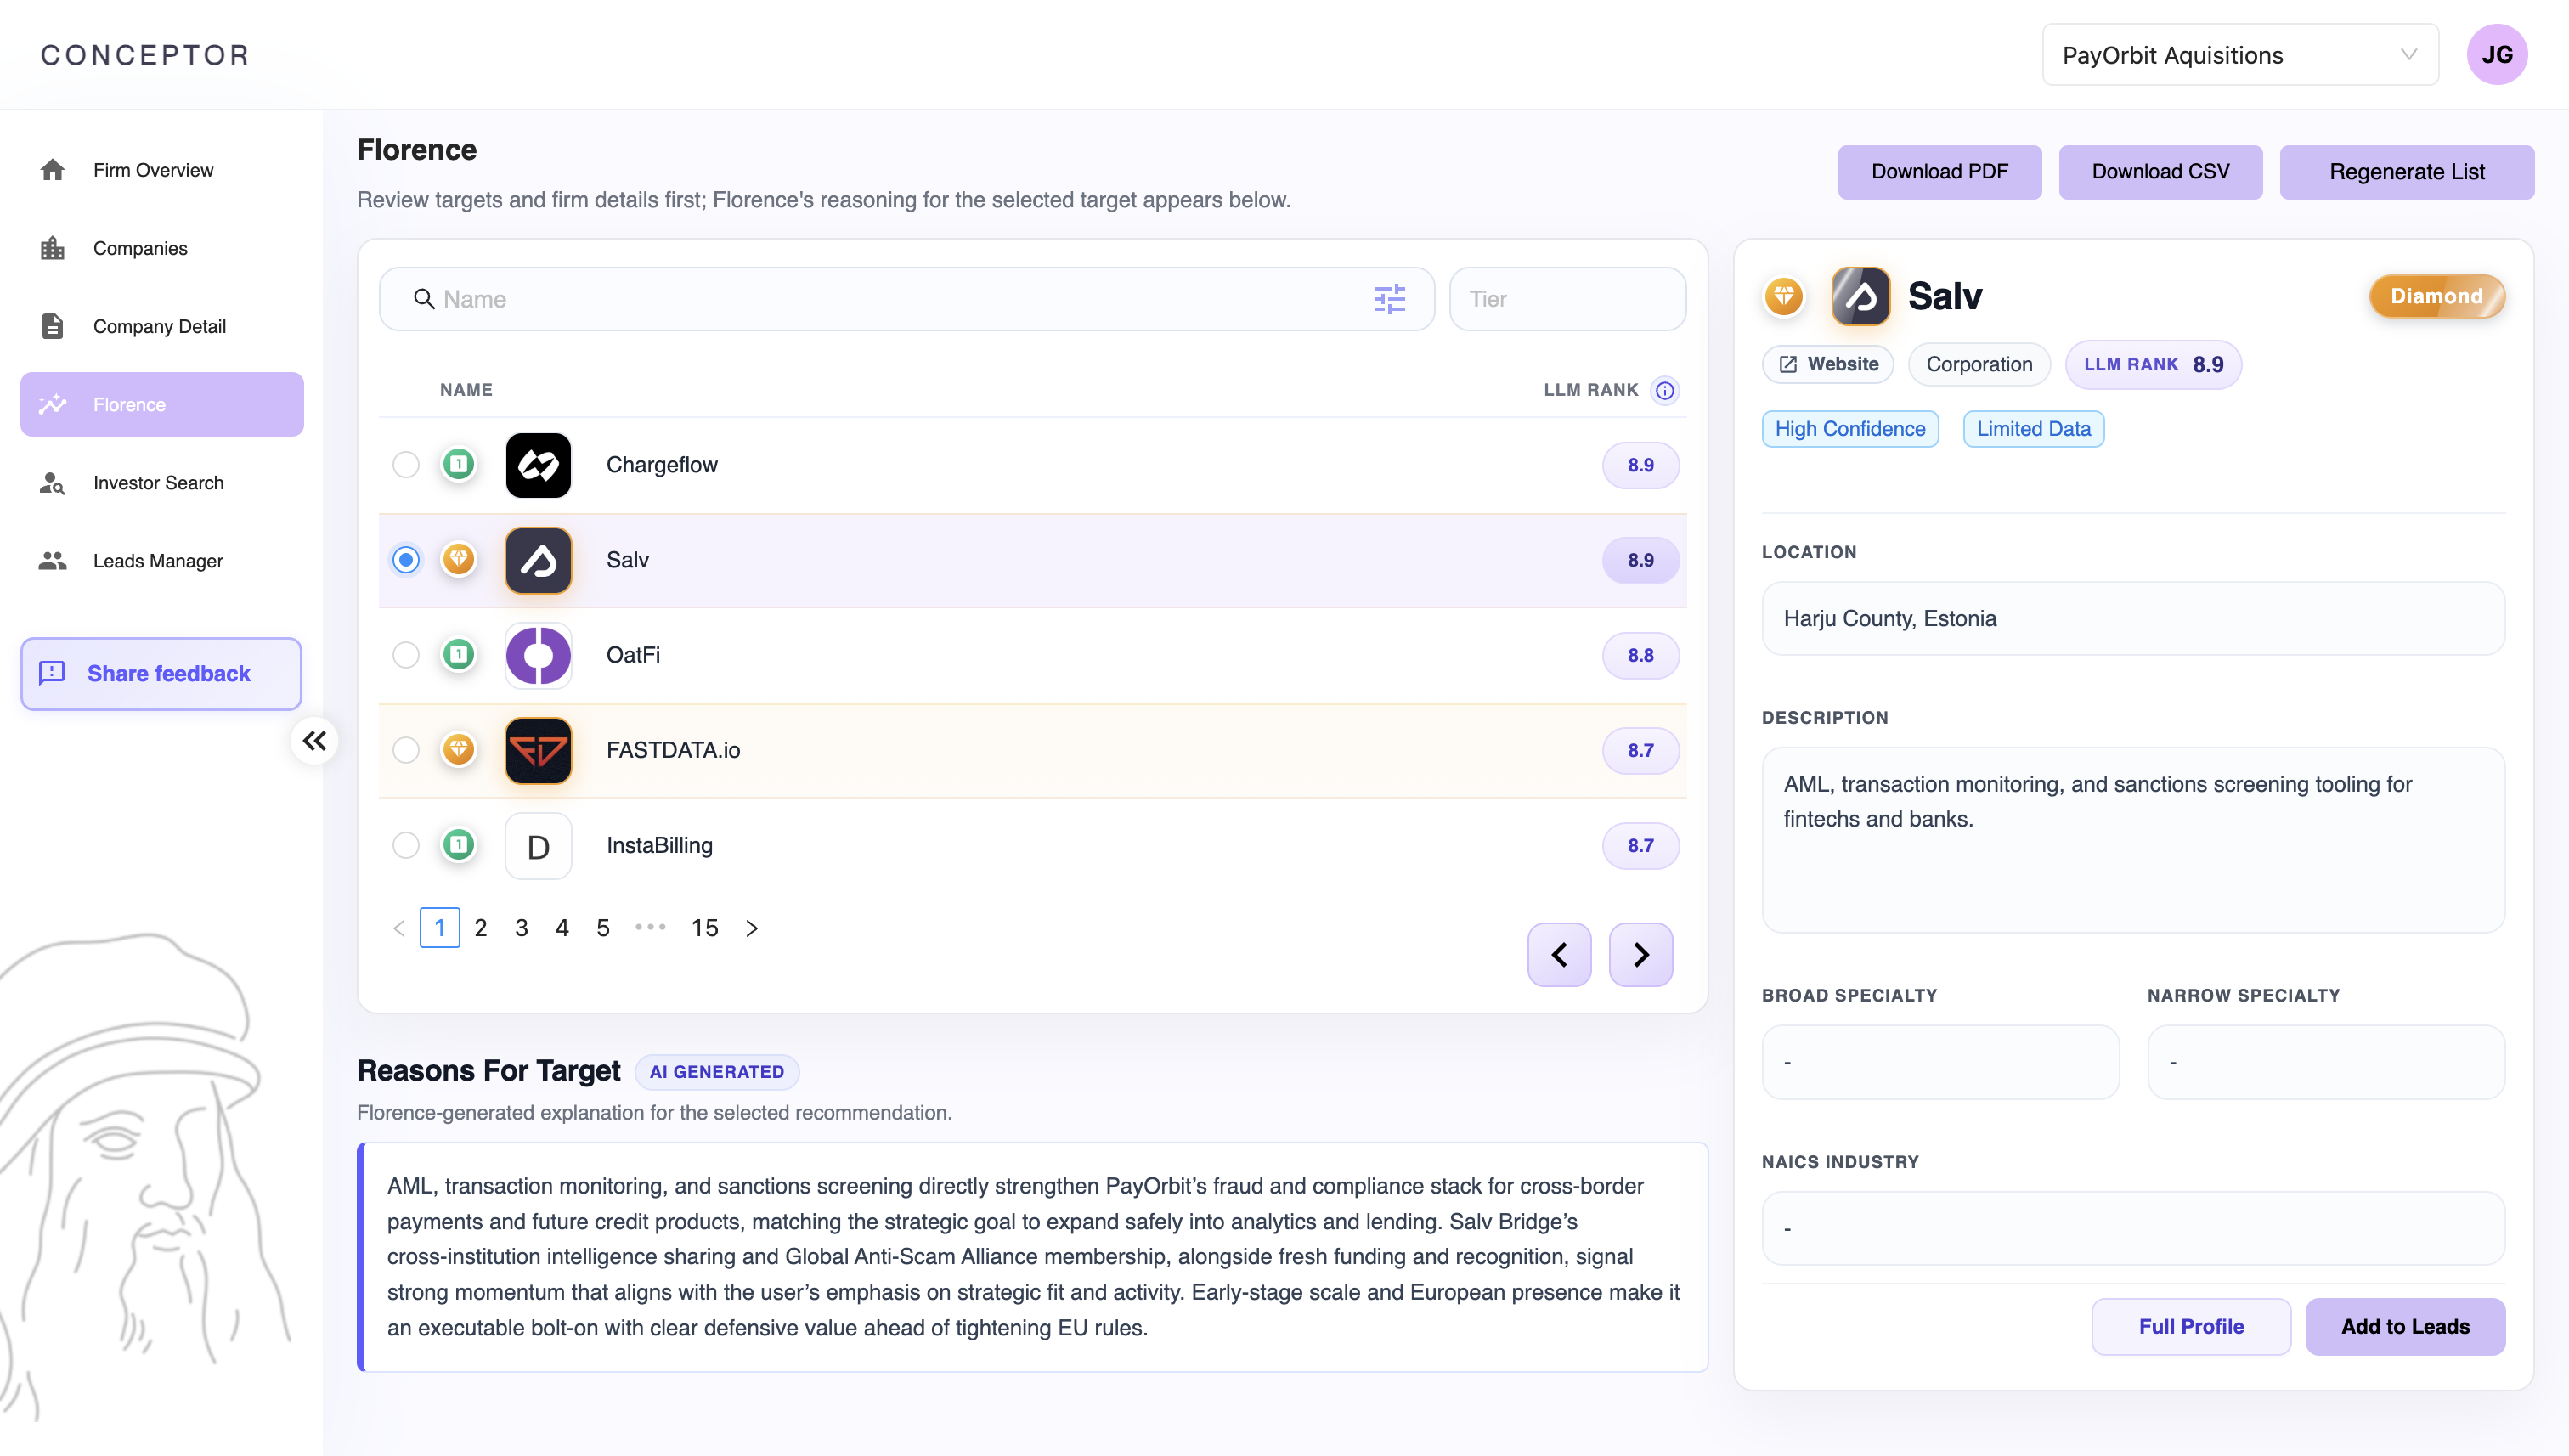This screenshot has width=2569, height=1456.
Task: Open Company Detail in the sidebar
Action: (162, 326)
